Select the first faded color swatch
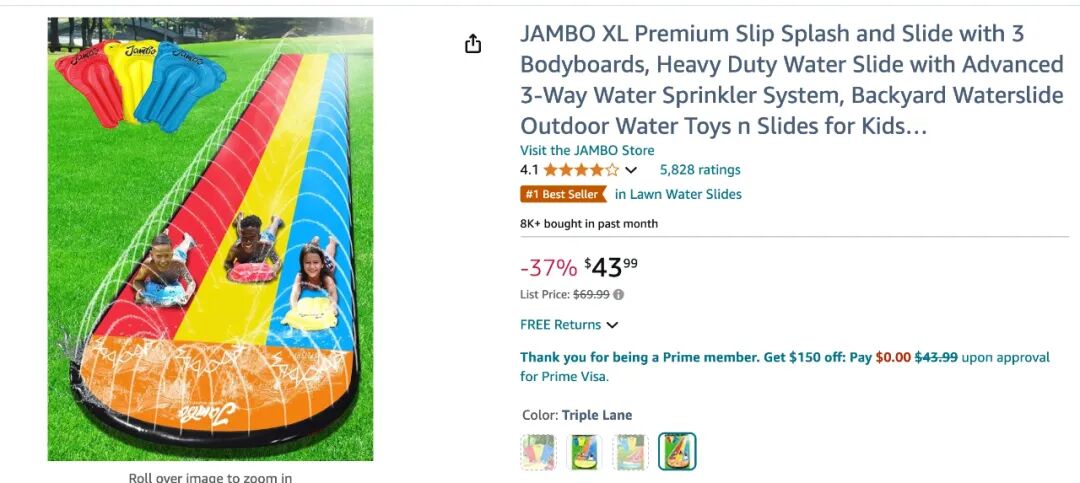 [x=538, y=452]
